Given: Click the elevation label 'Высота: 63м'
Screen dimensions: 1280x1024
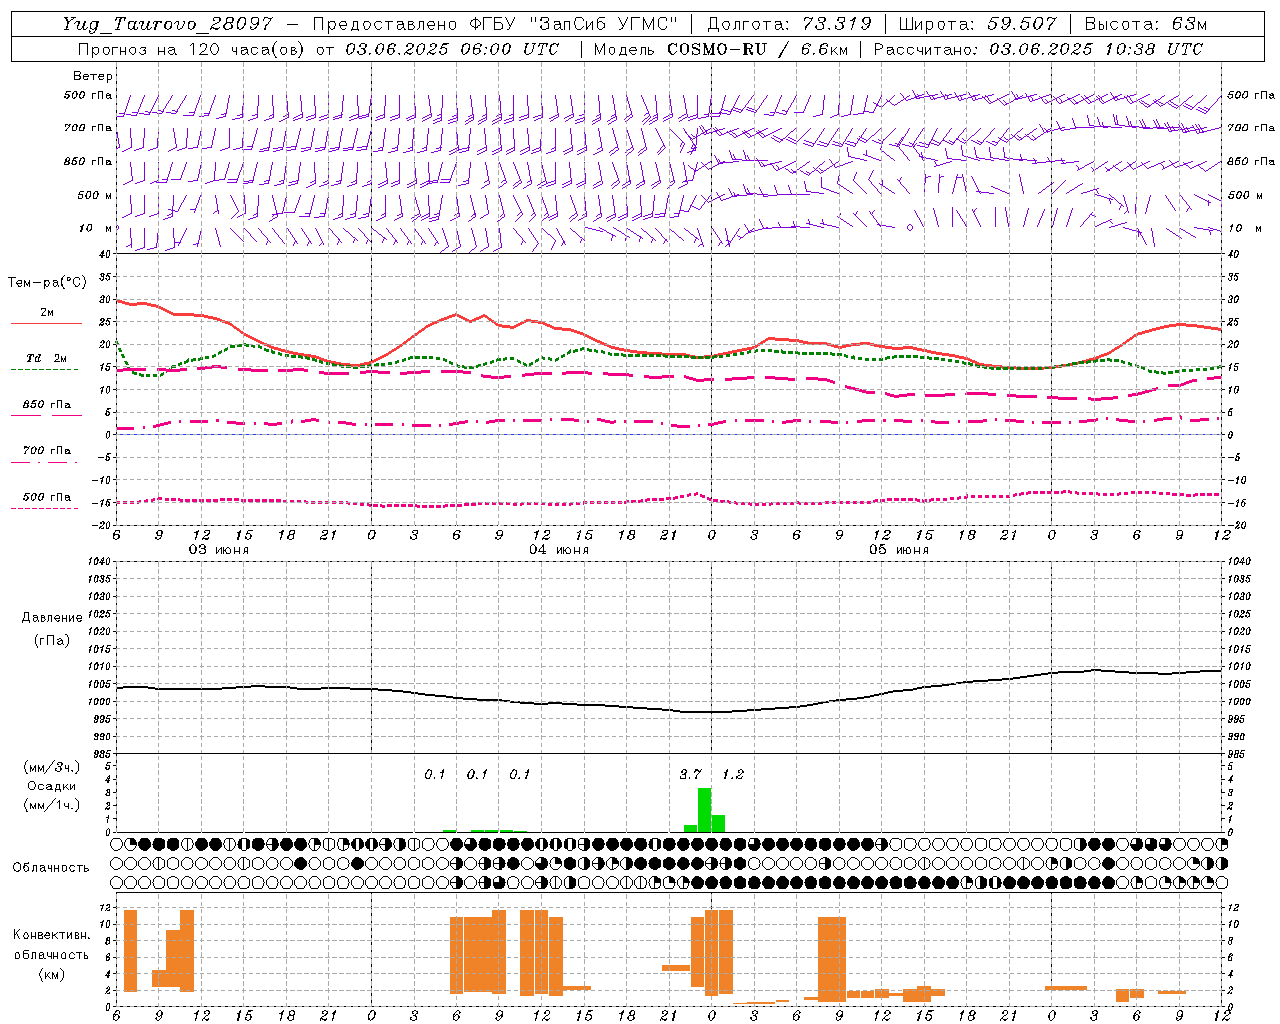Looking at the screenshot, I should click(1146, 24).
